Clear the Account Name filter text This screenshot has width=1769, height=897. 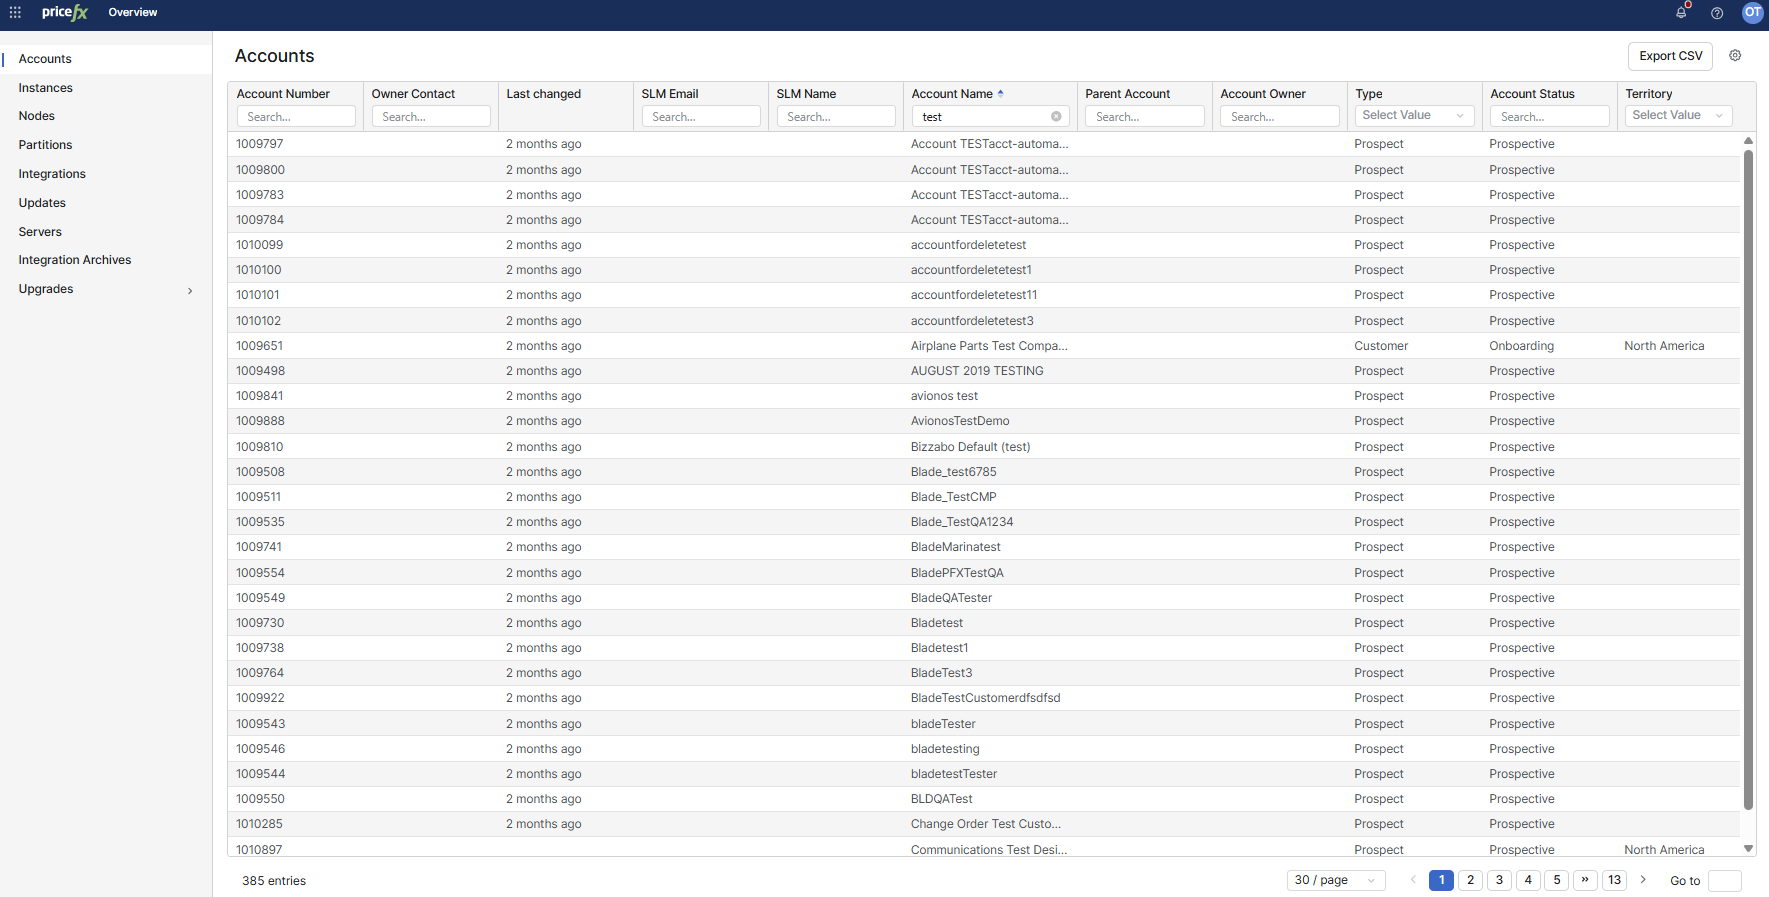[x=1056, y=117]
